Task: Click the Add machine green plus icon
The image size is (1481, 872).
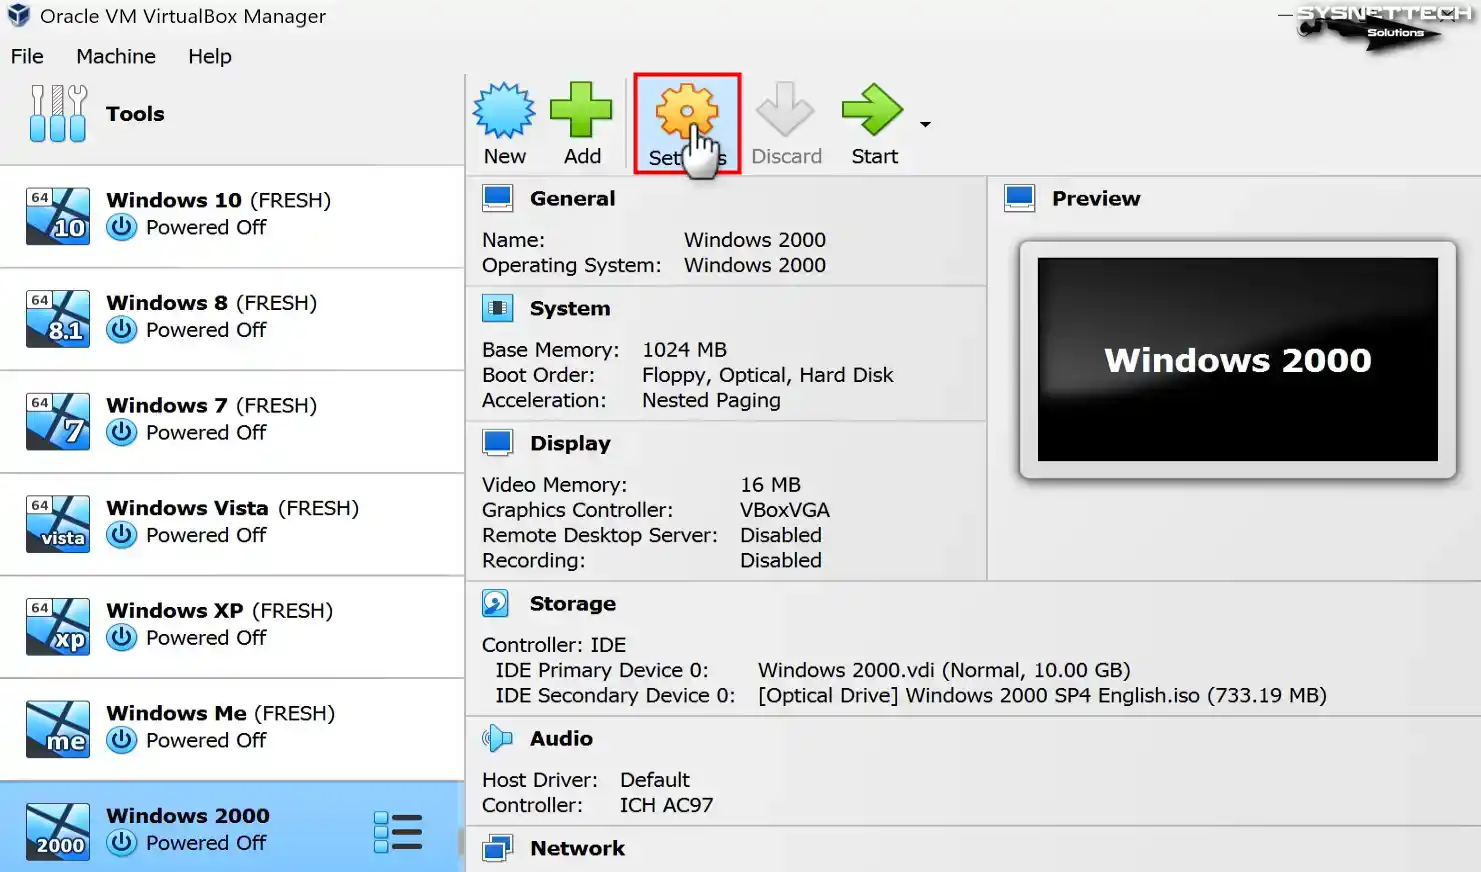Action: coord(581,110)
